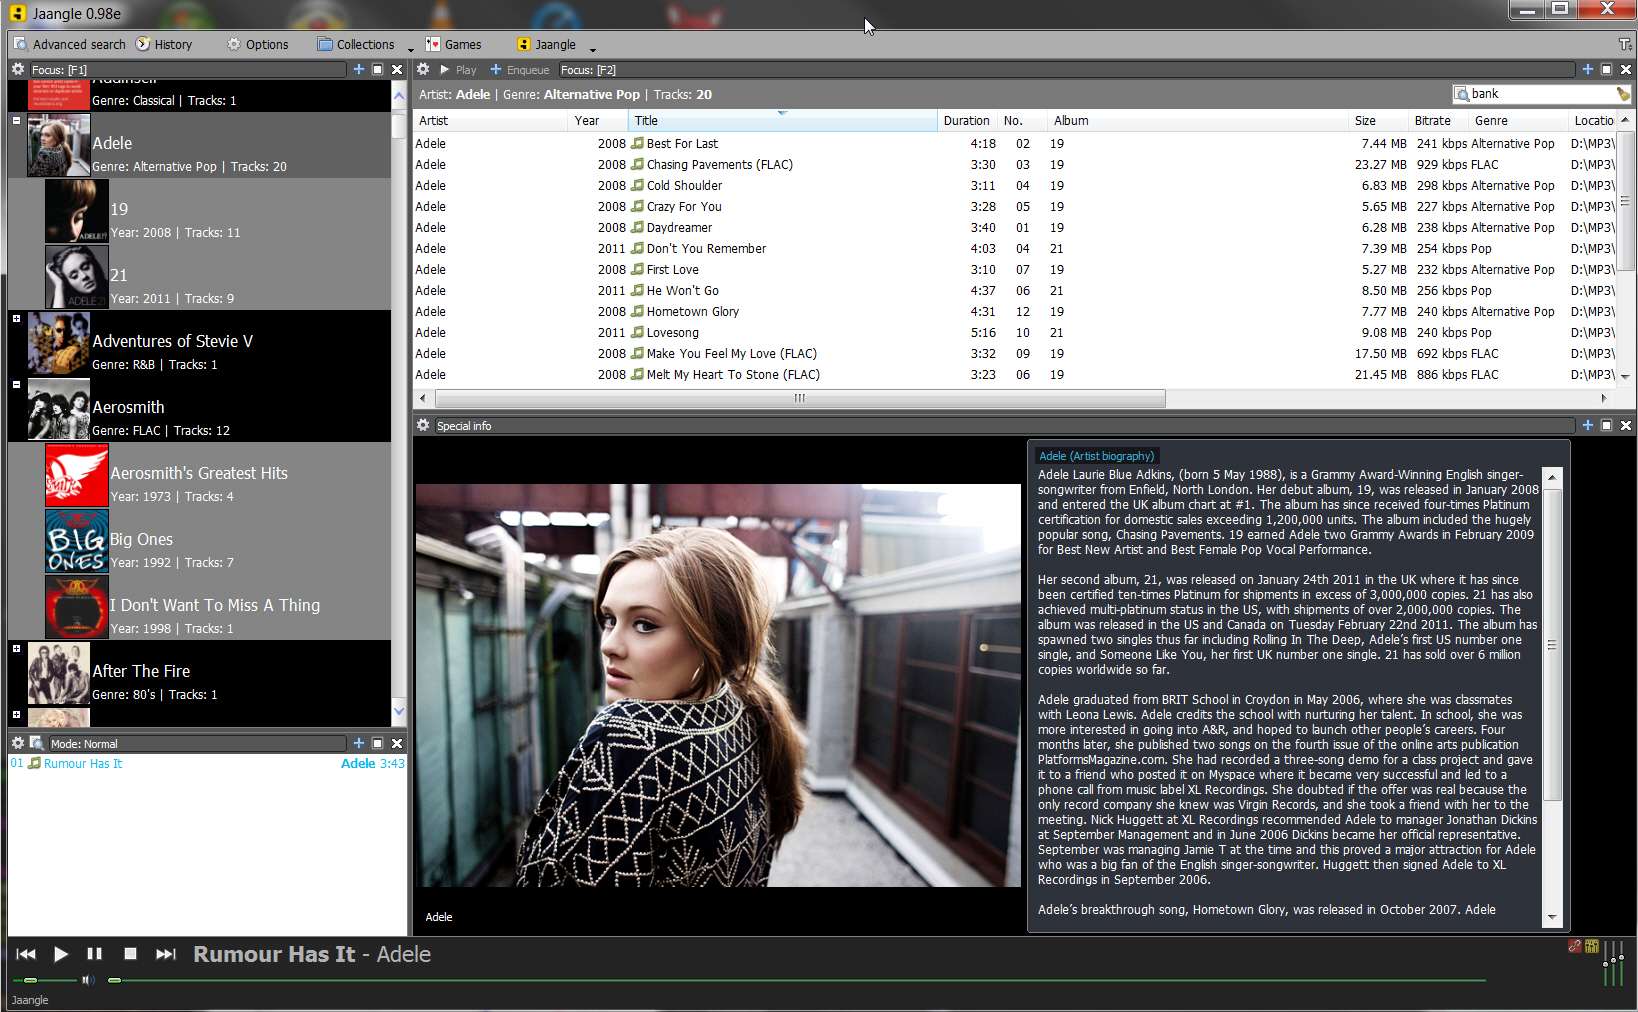Mute audio using the speaker icon
The width and height of the screenshot is (1638, 1012).
[x=88, y=980]
